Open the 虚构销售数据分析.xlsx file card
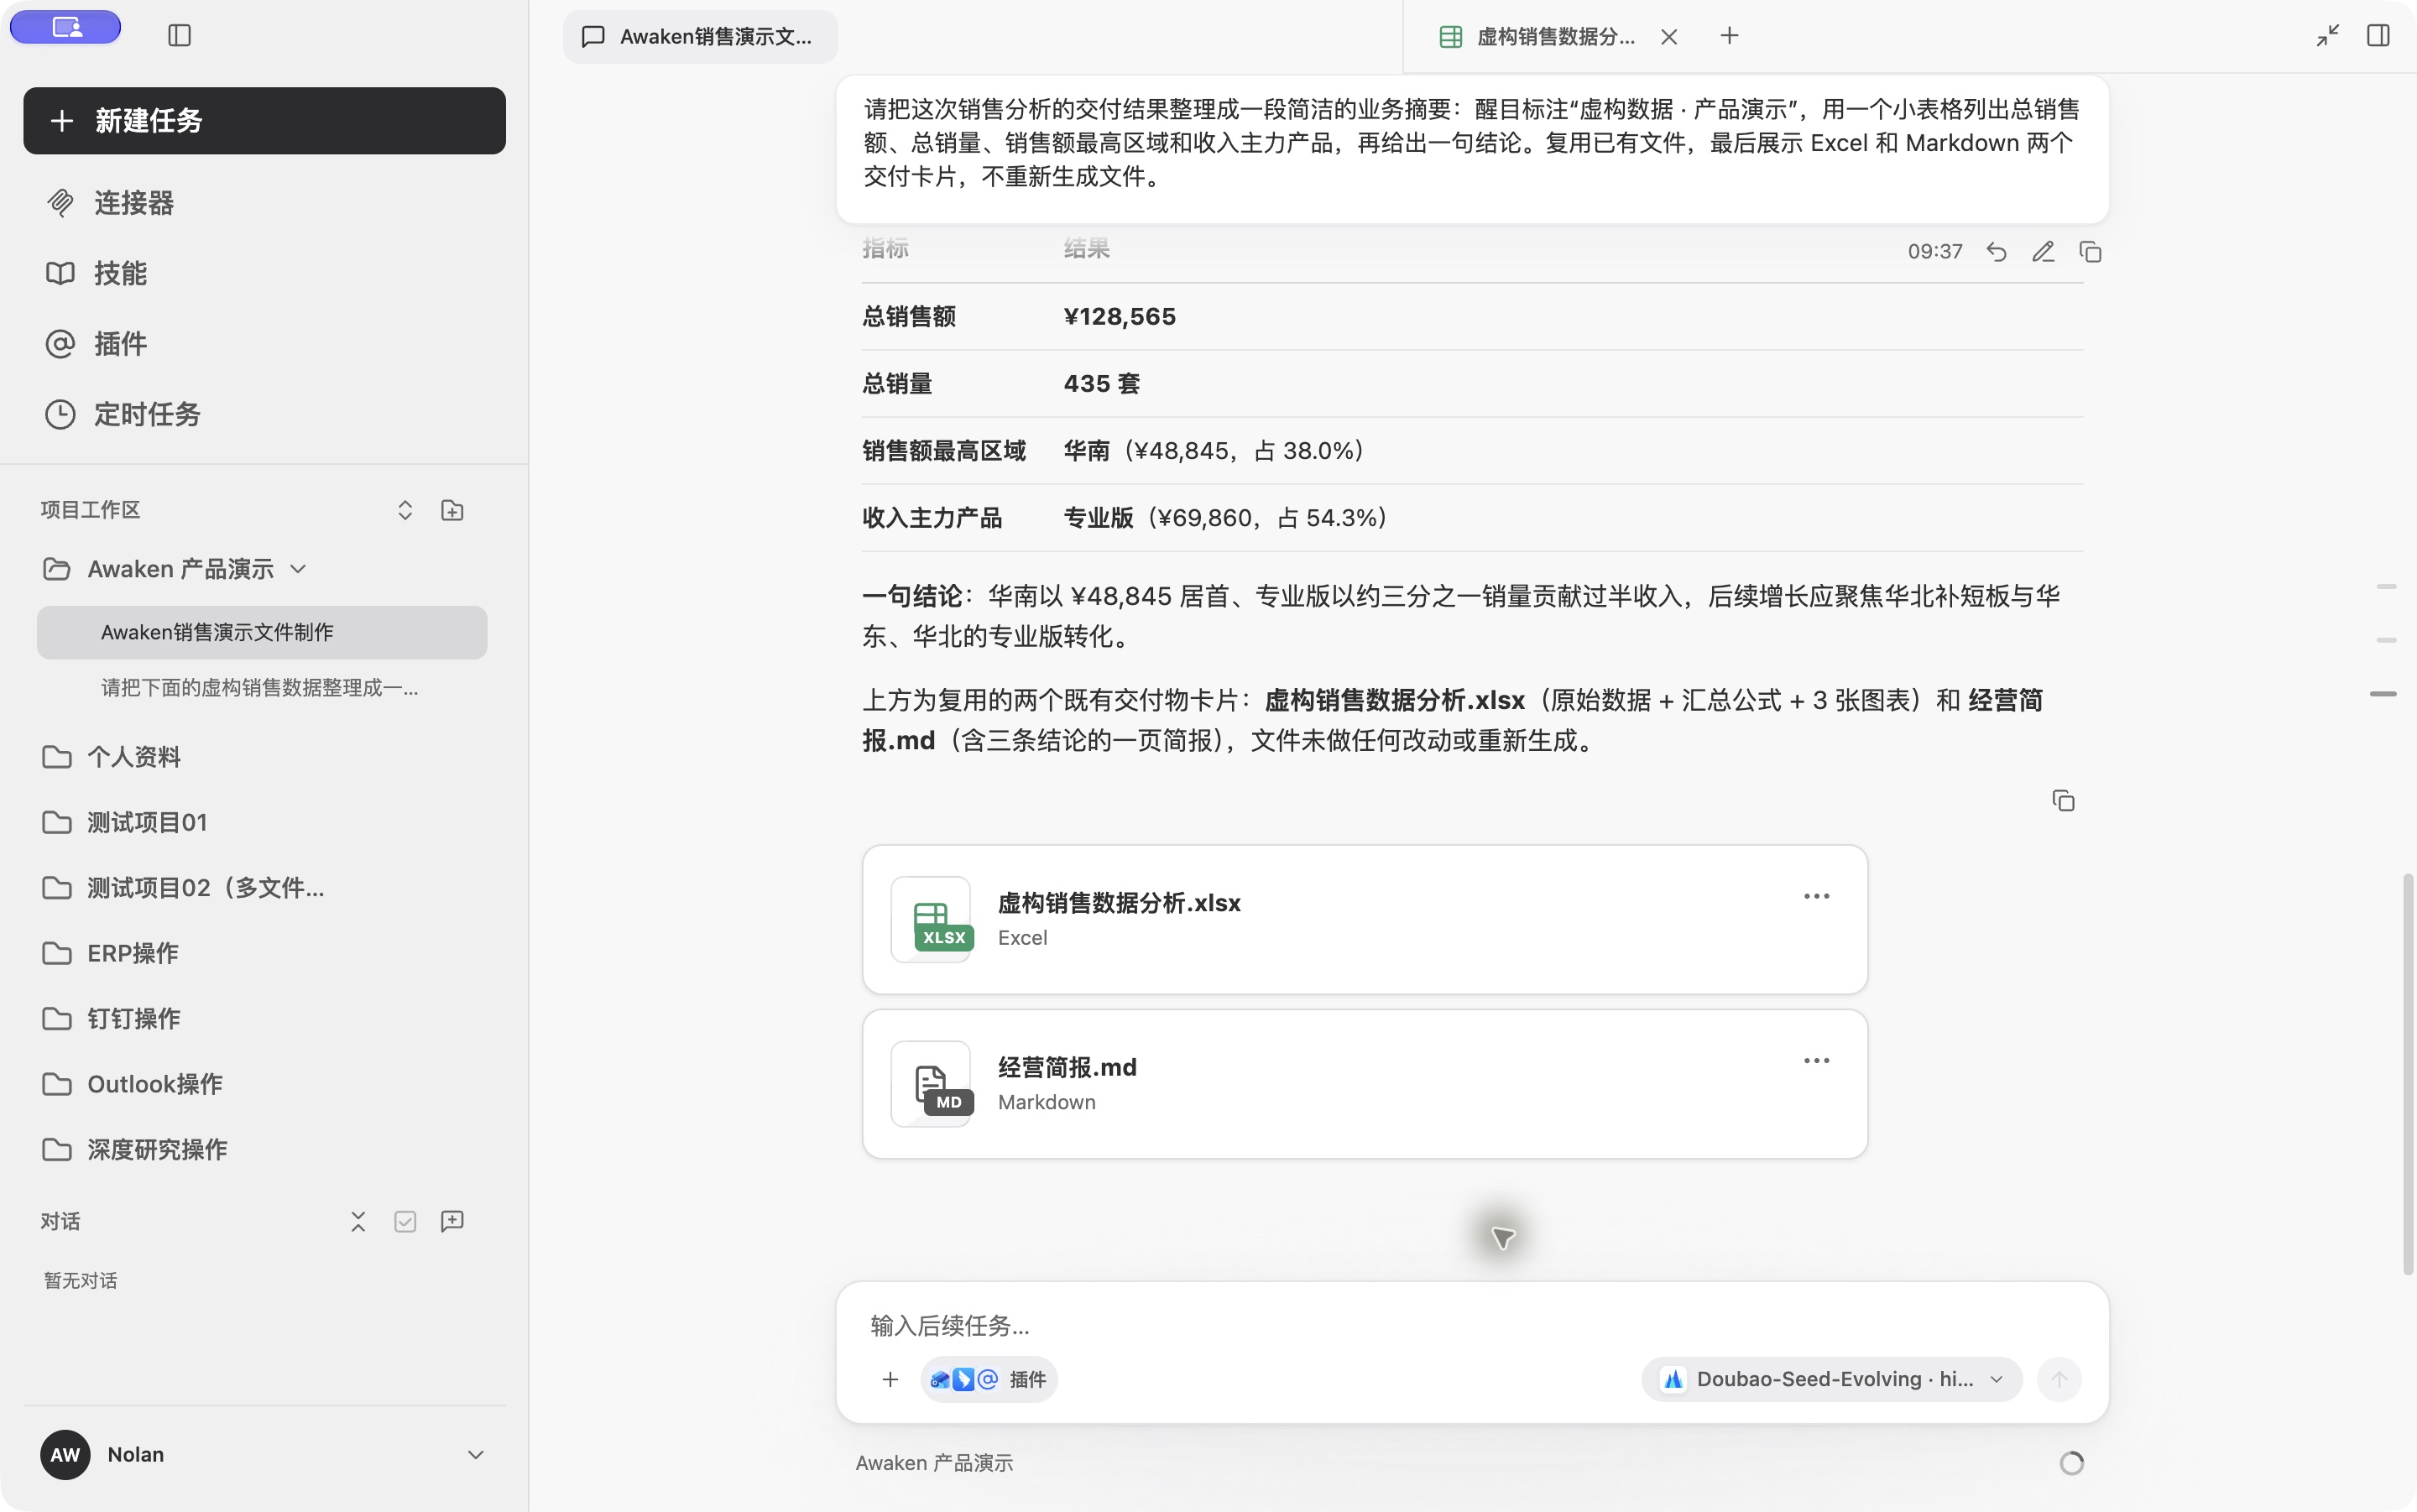Screen dimensions: 2417x1512 (x=1364, y=920)
